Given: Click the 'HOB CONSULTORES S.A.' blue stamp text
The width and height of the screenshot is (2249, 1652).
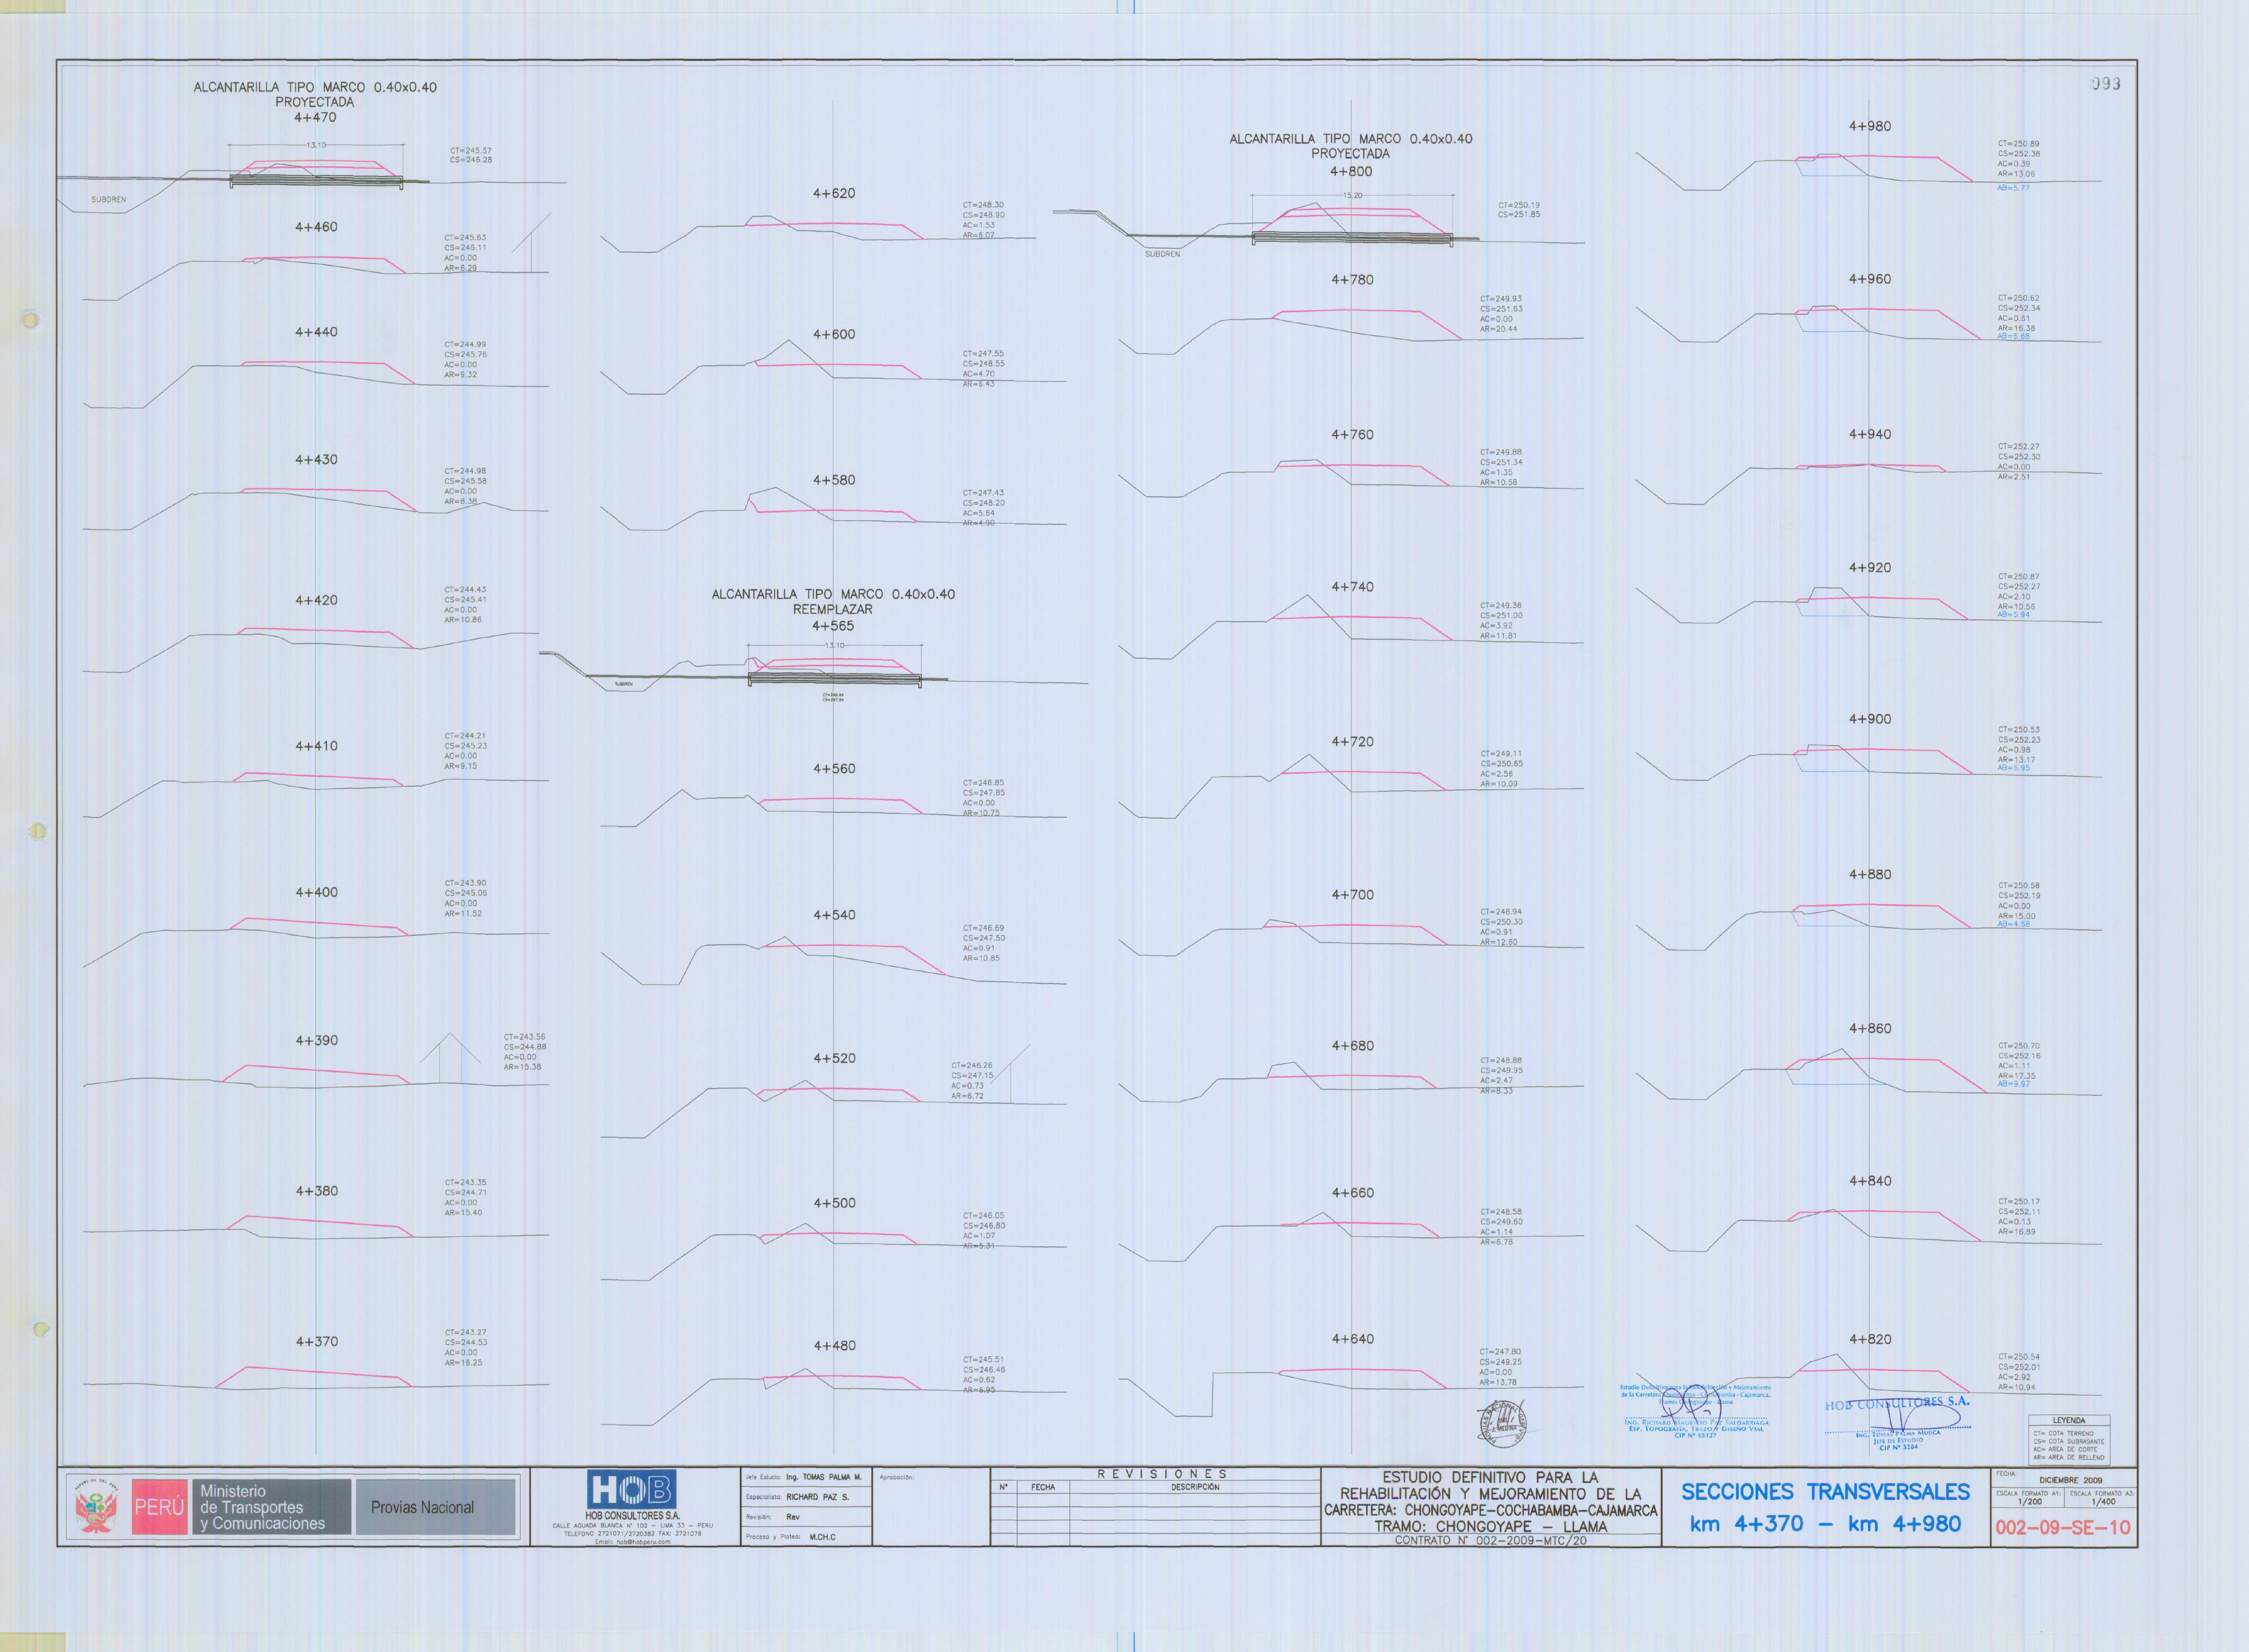Looking at the screenshot, I should pos(1897,1403).
